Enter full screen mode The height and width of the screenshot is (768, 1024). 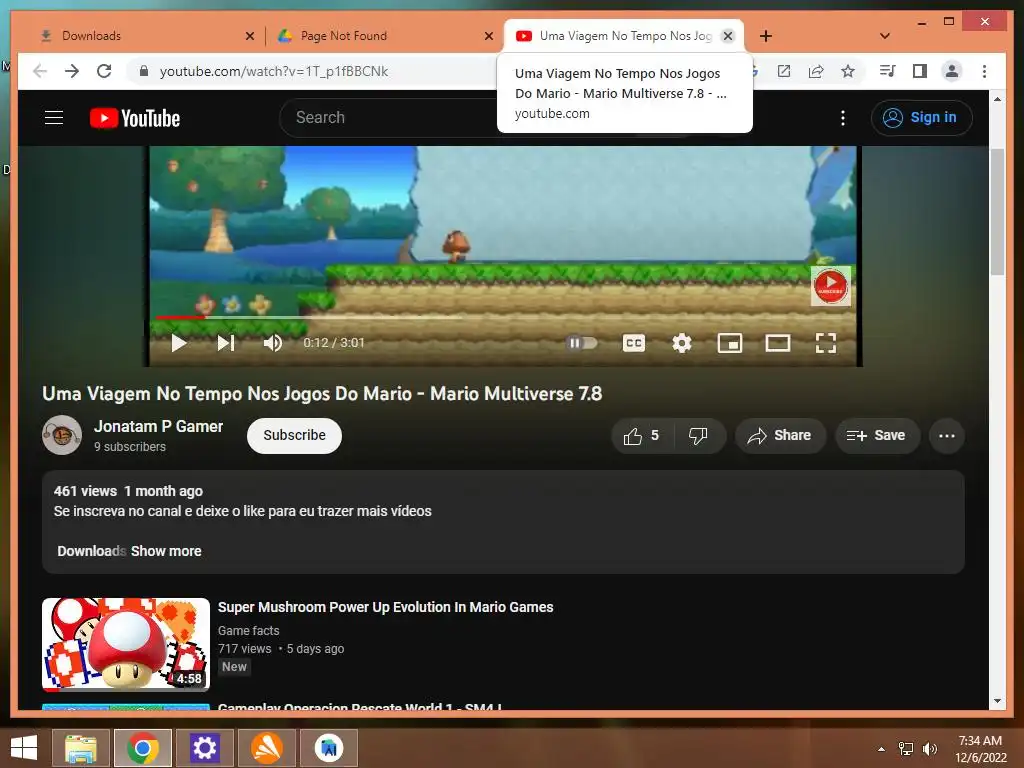coord(825,342)
